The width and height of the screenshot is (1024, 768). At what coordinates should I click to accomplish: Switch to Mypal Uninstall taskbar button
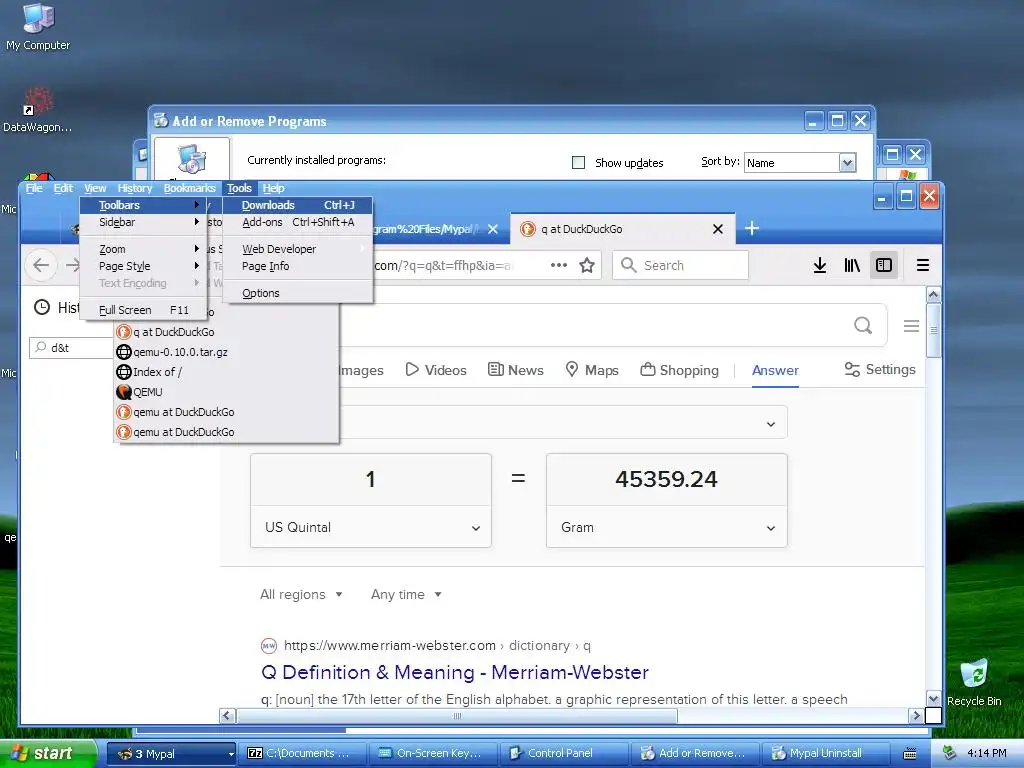point(825,754)
